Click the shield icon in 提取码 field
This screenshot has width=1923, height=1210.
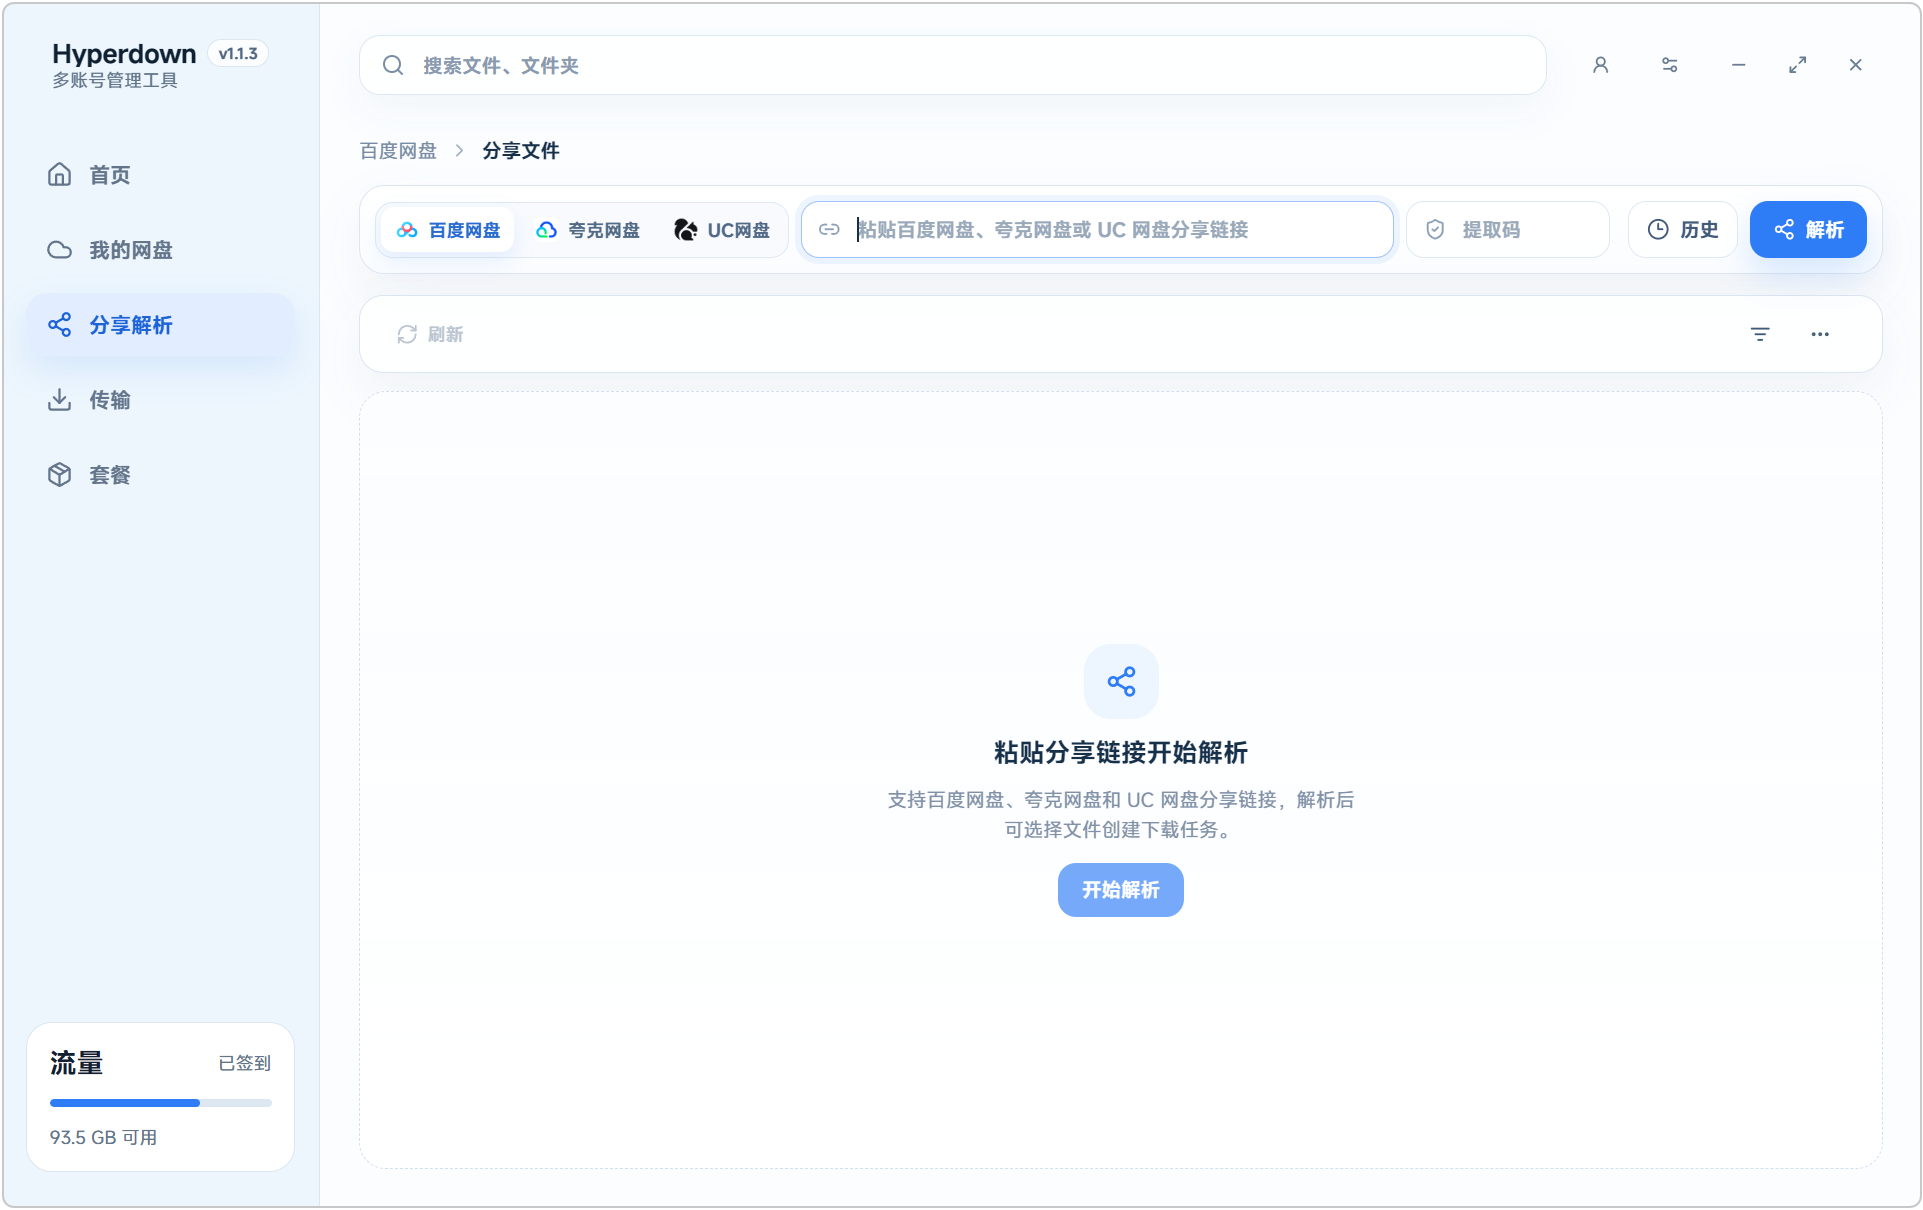click(1435, 230)
